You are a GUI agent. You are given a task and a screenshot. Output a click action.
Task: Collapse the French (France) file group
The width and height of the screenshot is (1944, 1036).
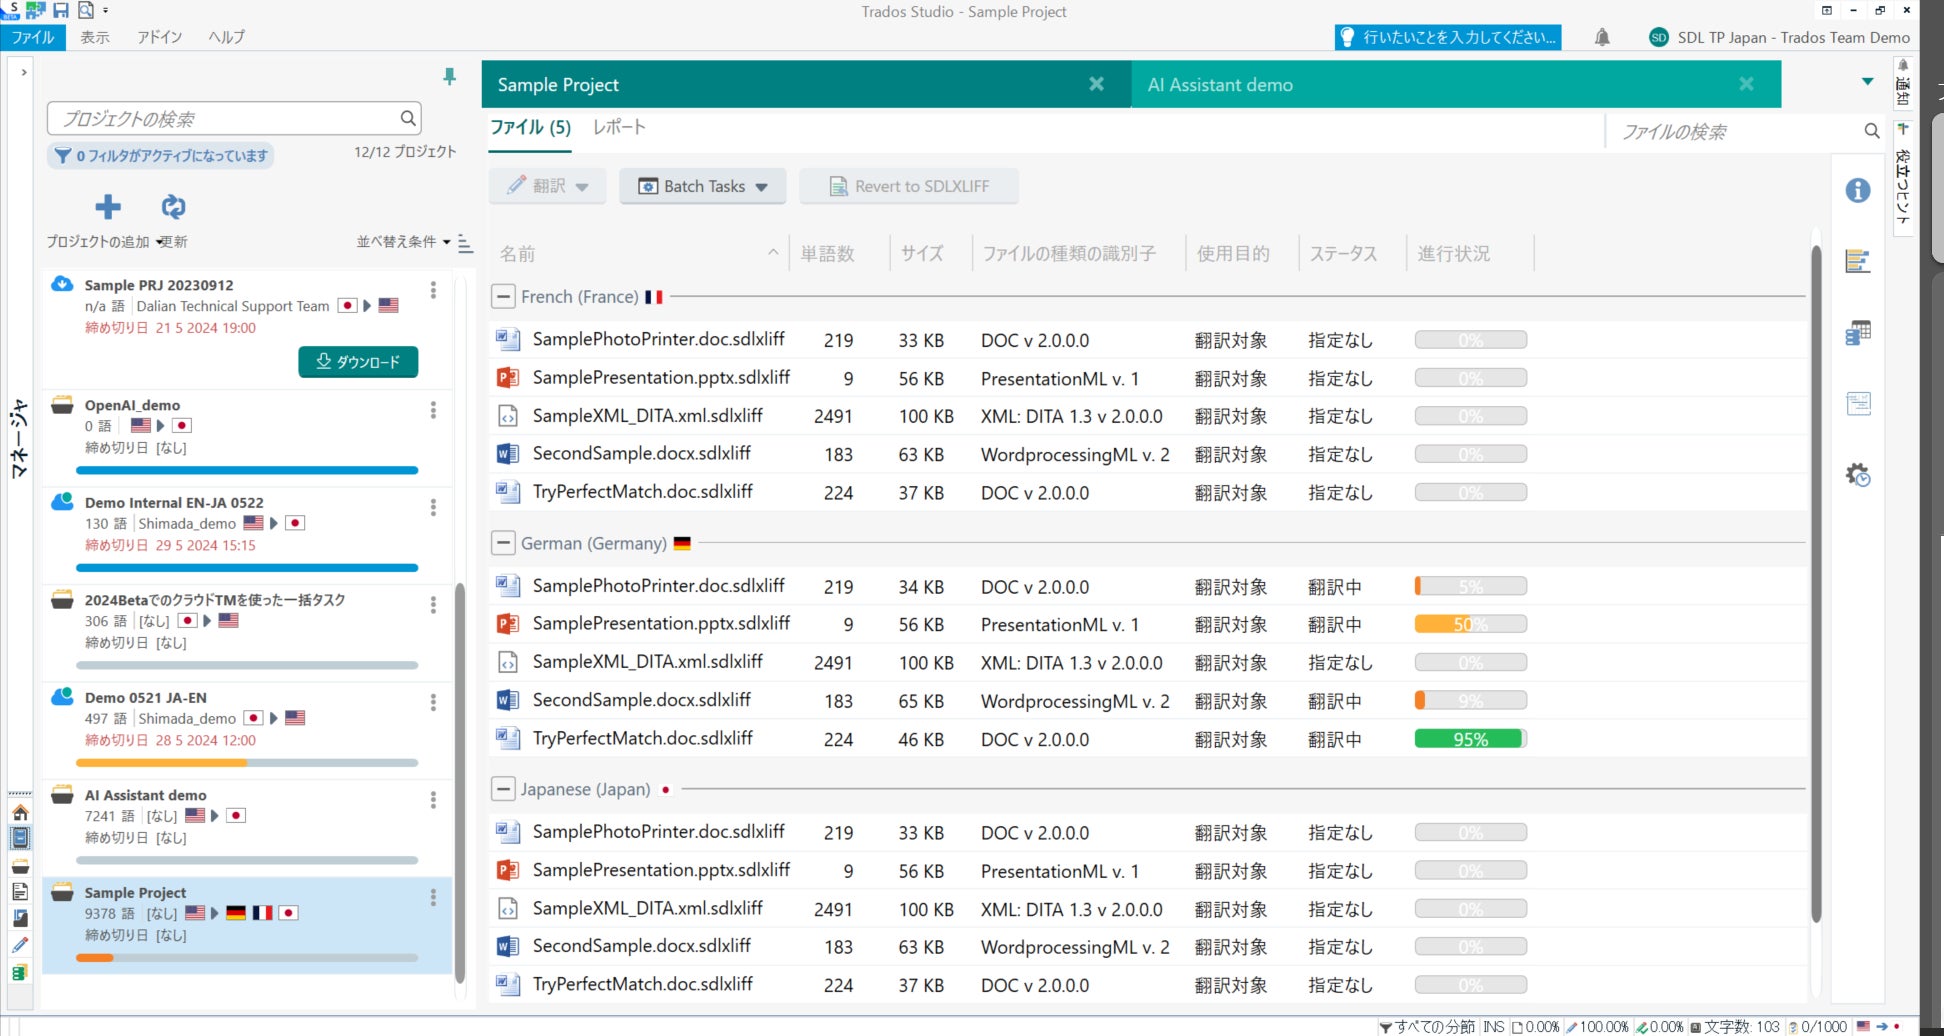coord(503,297)
